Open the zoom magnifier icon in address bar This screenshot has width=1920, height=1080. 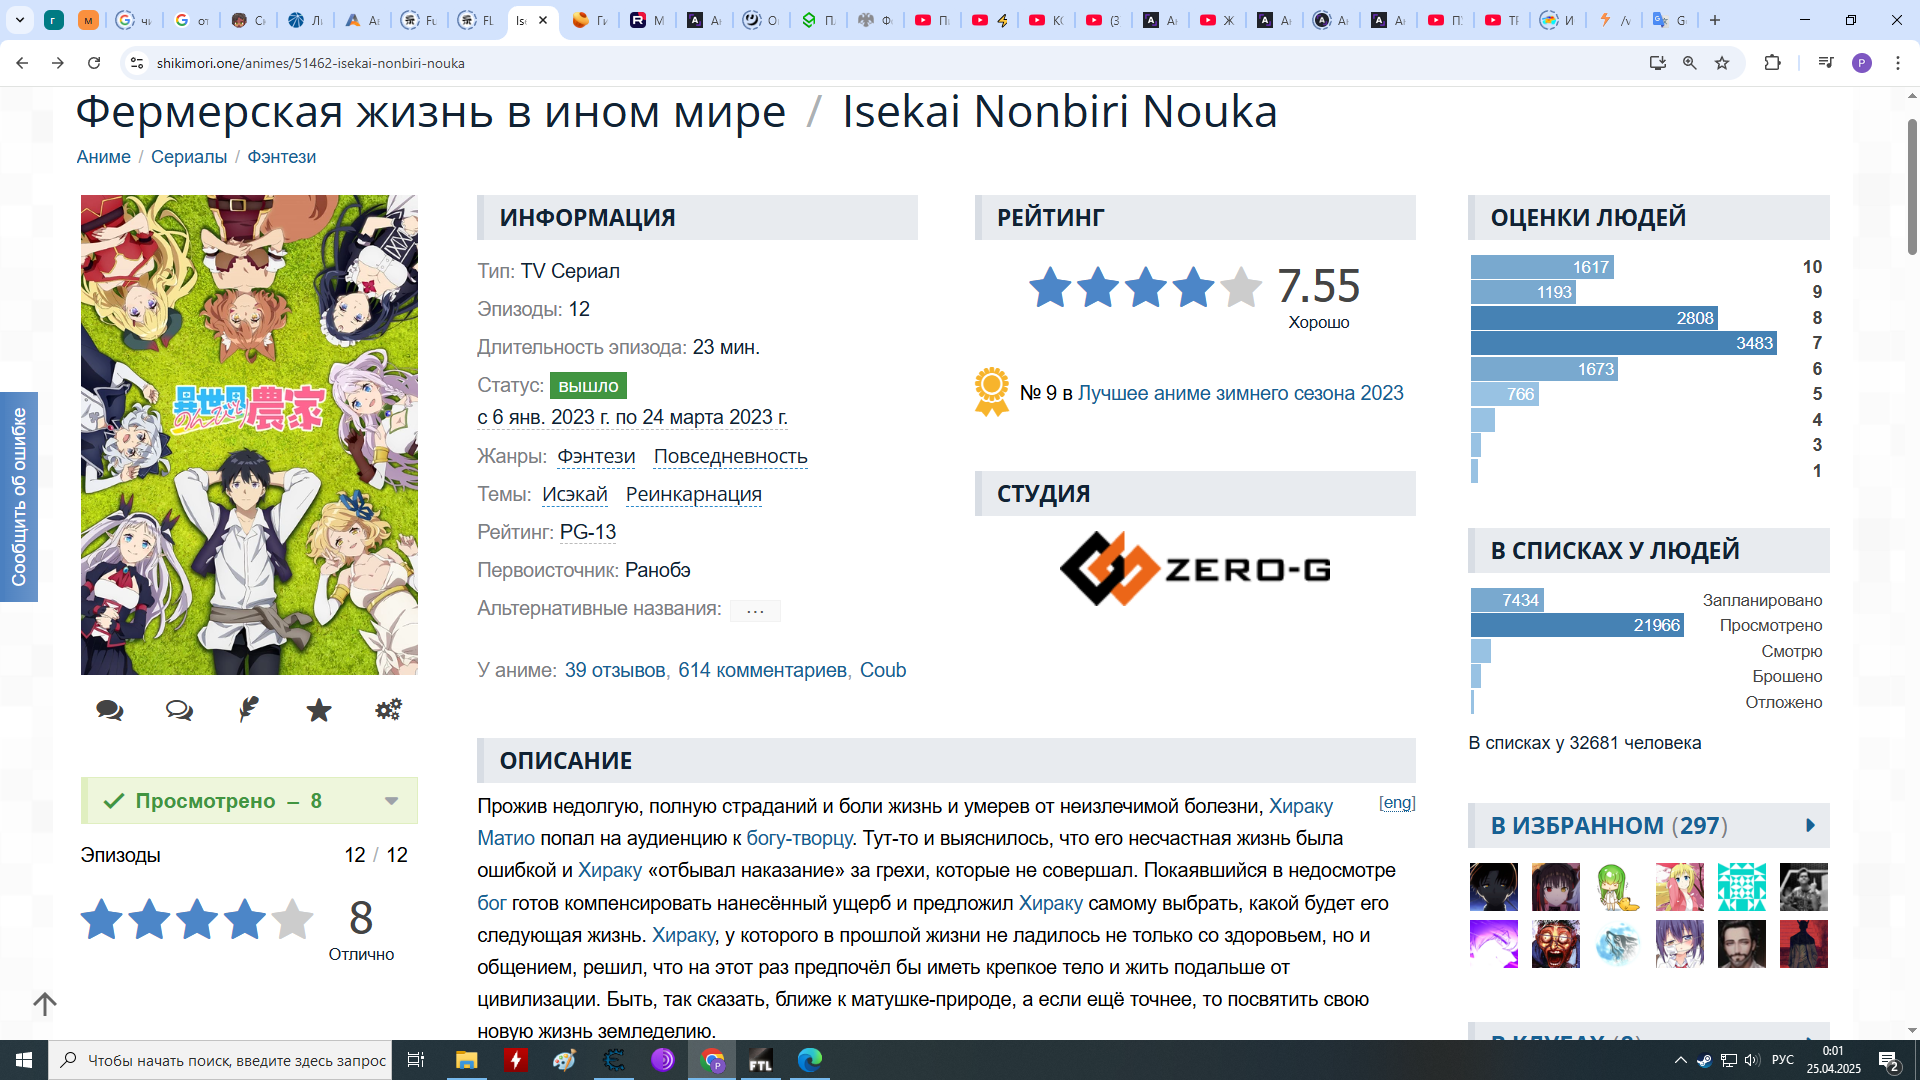(x=1689, y=63)
